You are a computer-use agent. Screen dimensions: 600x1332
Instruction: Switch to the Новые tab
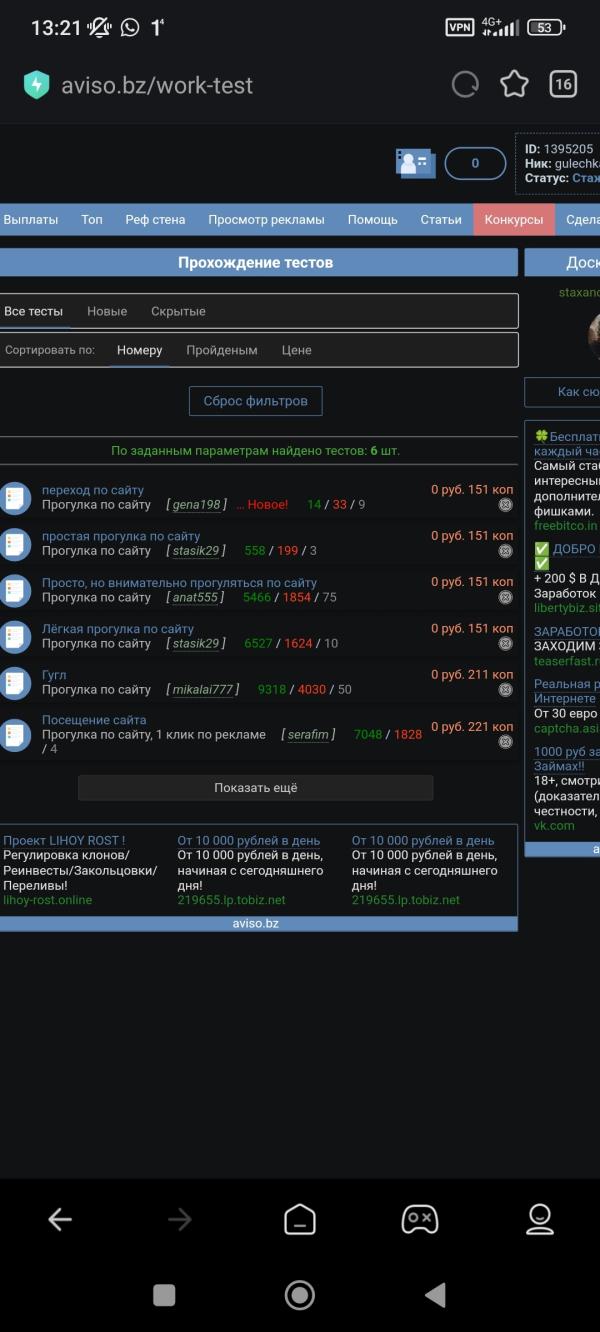[107, 311]
